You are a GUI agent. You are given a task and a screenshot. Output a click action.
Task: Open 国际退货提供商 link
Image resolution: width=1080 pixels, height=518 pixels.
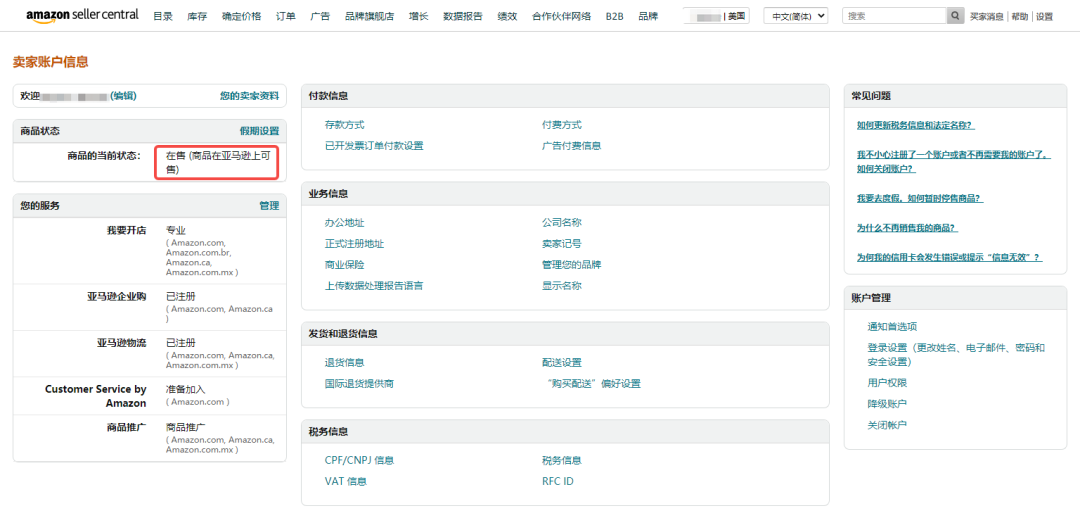click(x=360, y=383)
